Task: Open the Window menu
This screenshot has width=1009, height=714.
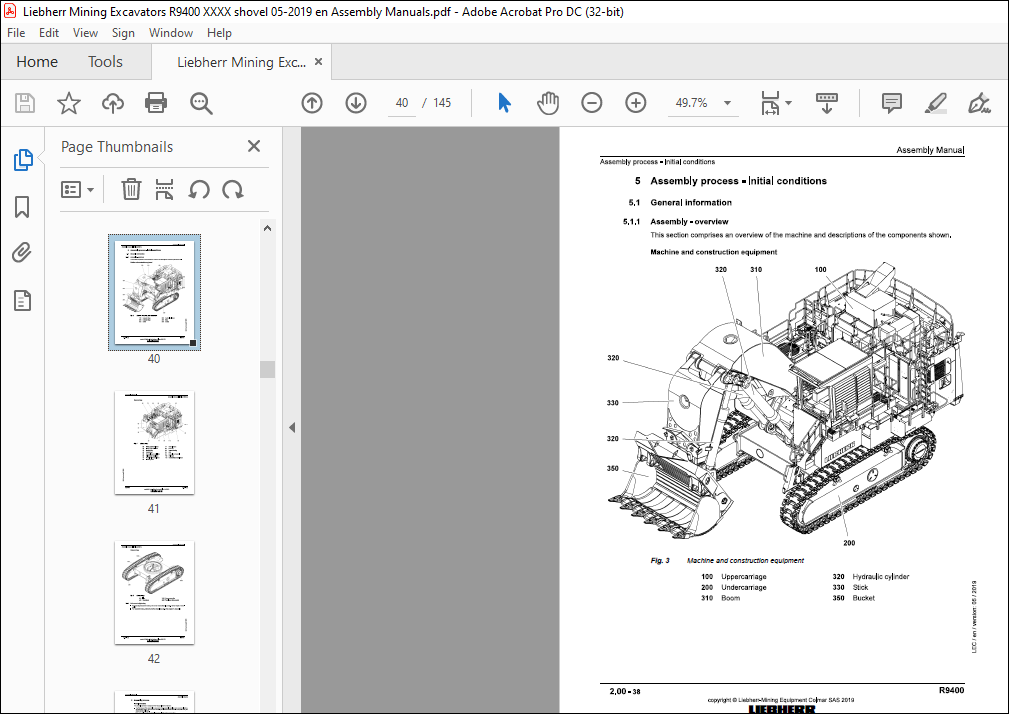Action: coord(171,33)
